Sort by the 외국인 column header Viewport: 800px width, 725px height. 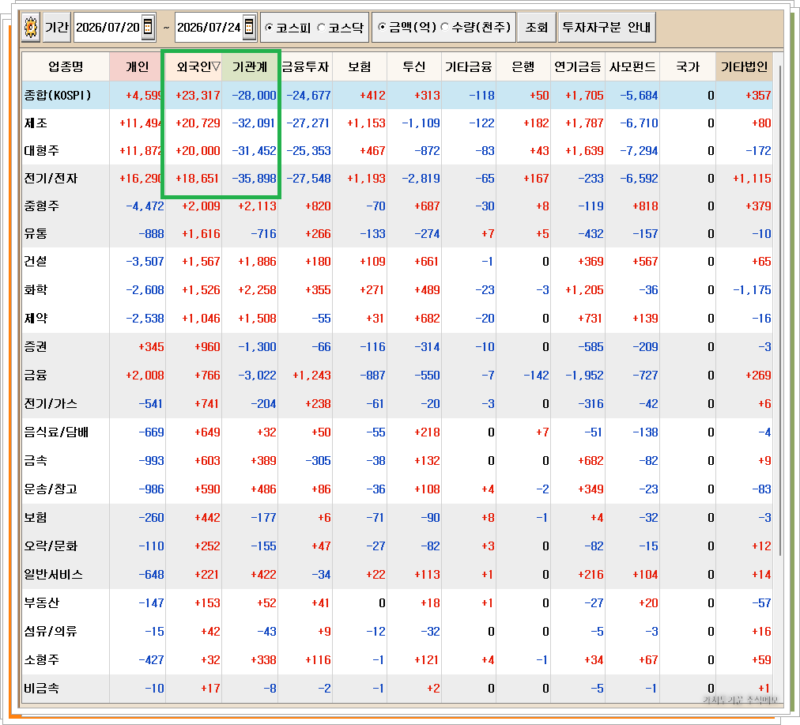click(193, 66)
